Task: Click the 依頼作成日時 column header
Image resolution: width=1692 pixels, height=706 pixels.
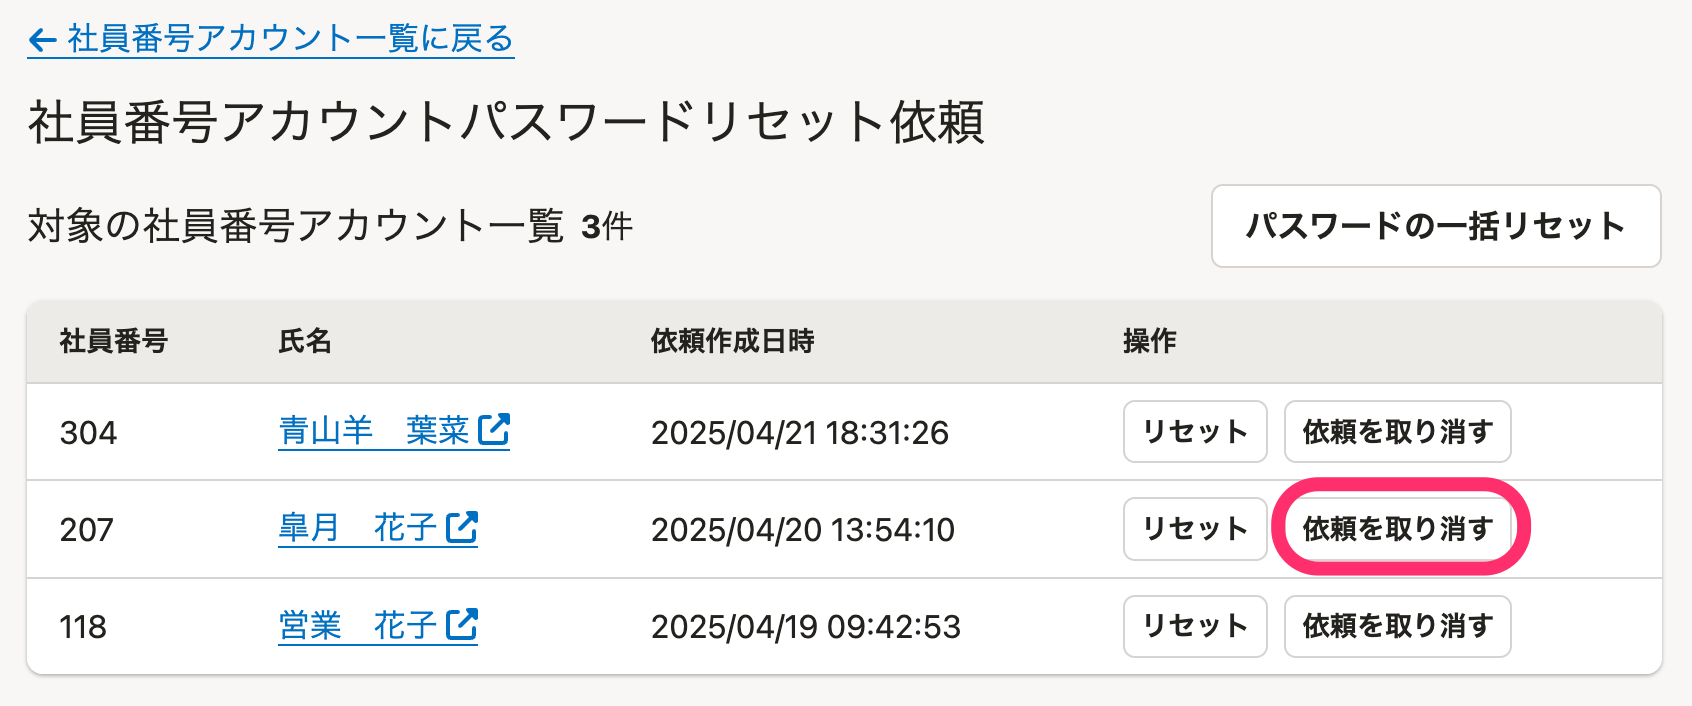Action: [733, 341]
